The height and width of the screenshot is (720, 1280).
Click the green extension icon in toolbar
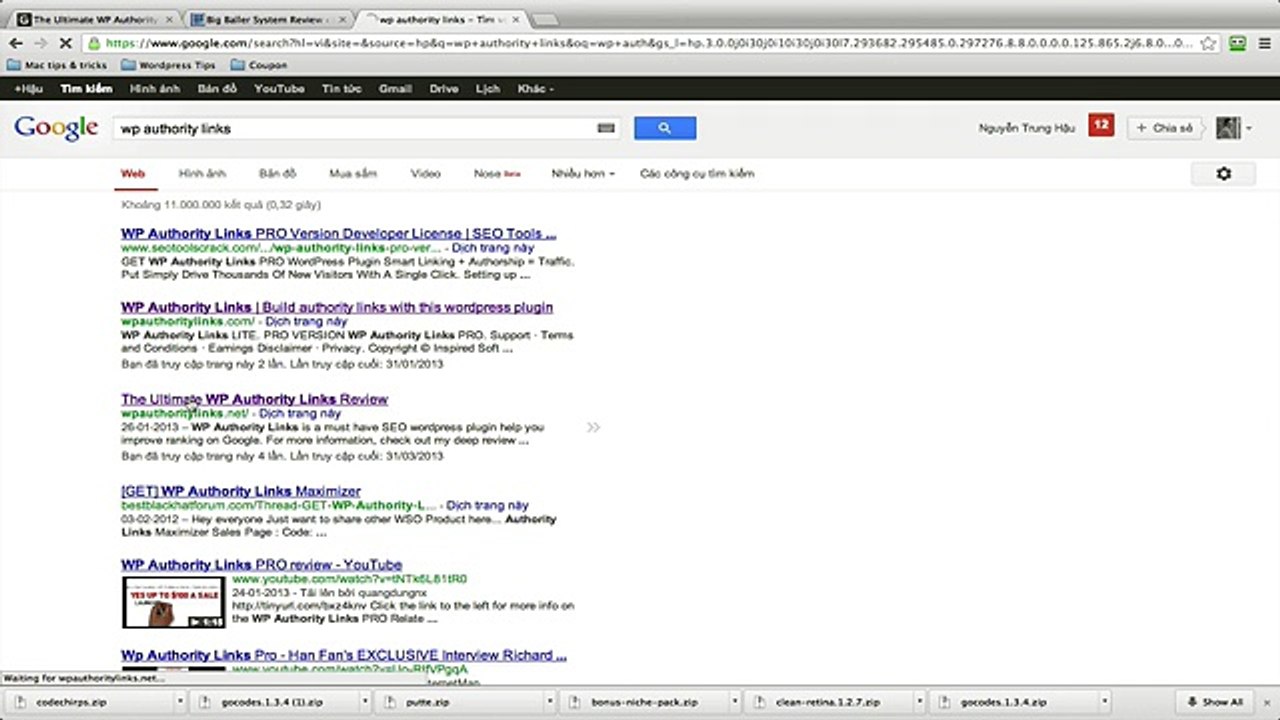click(x=1237, y=43)
